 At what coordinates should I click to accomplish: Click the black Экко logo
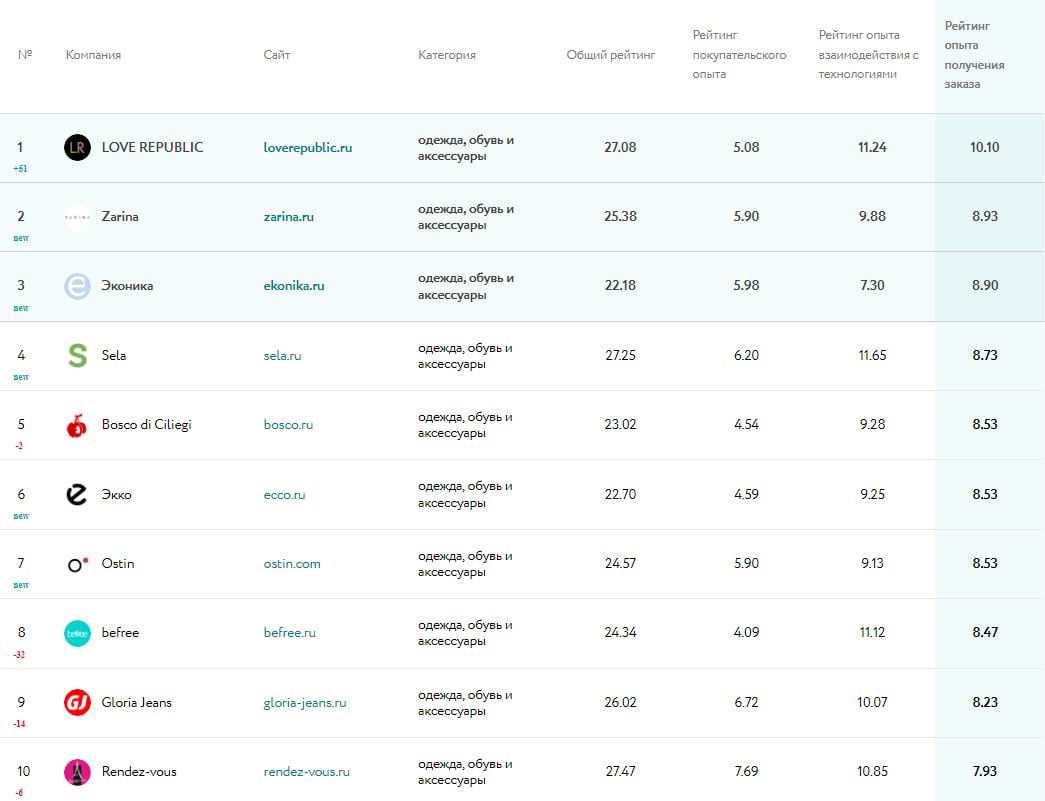point(77,494)
